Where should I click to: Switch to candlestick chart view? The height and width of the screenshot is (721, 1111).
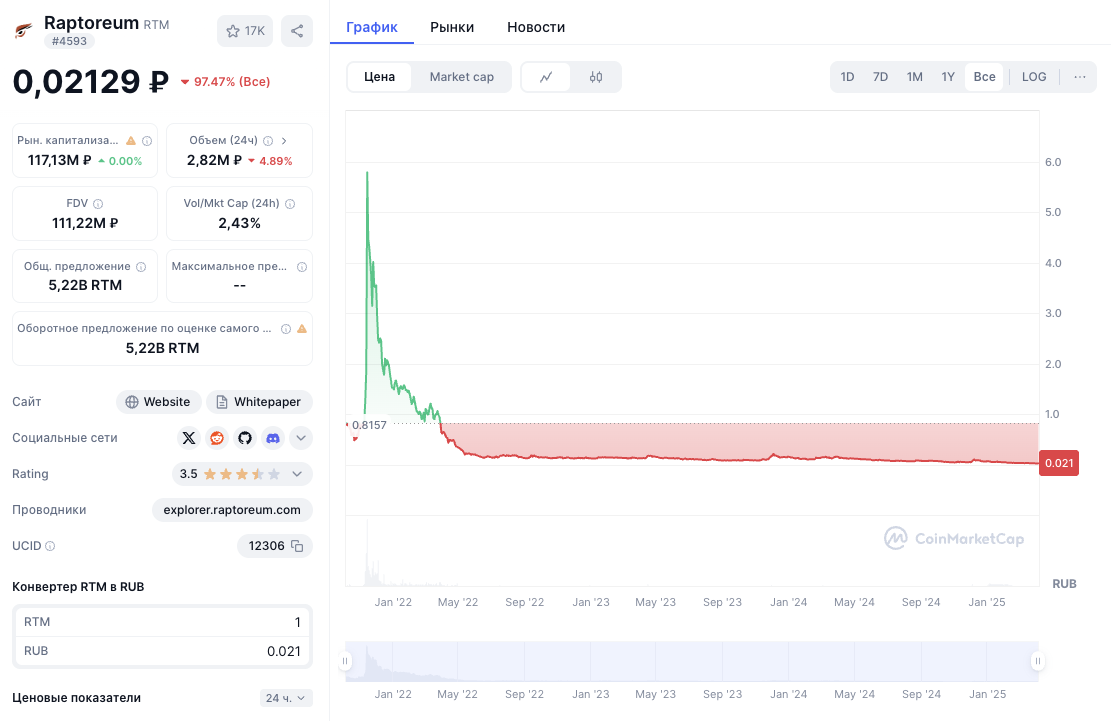click(x=596, y=77)
